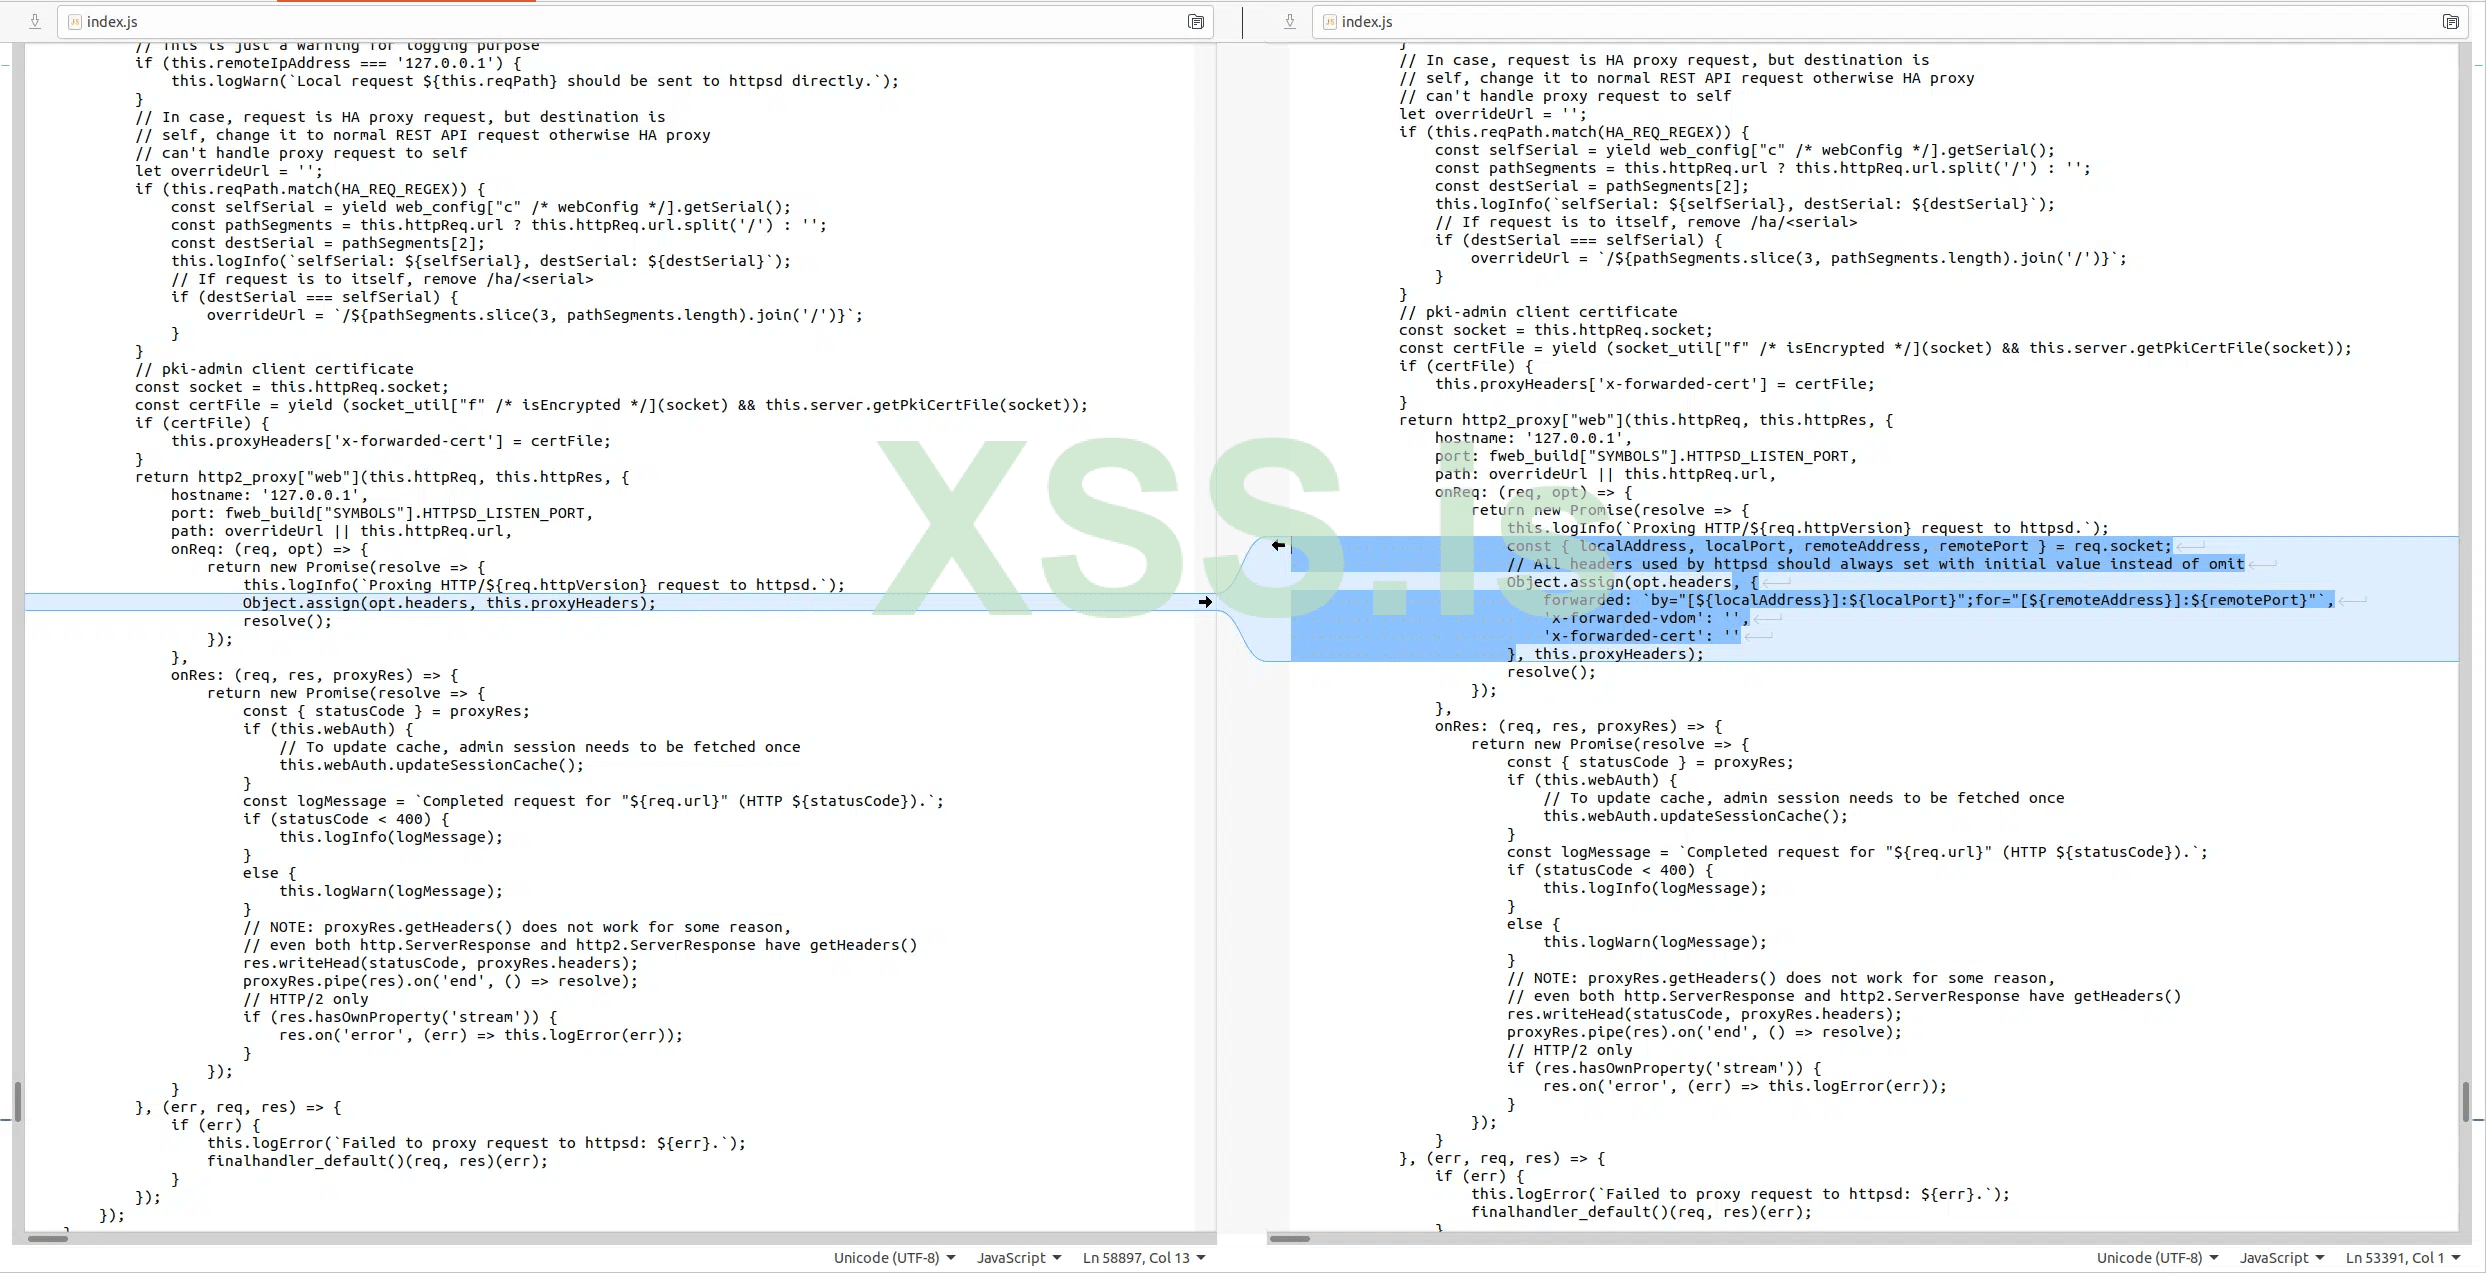2486x1273 pixels.
Task: Open left JavaScript language dropdown
Action: (1018, 1258)
